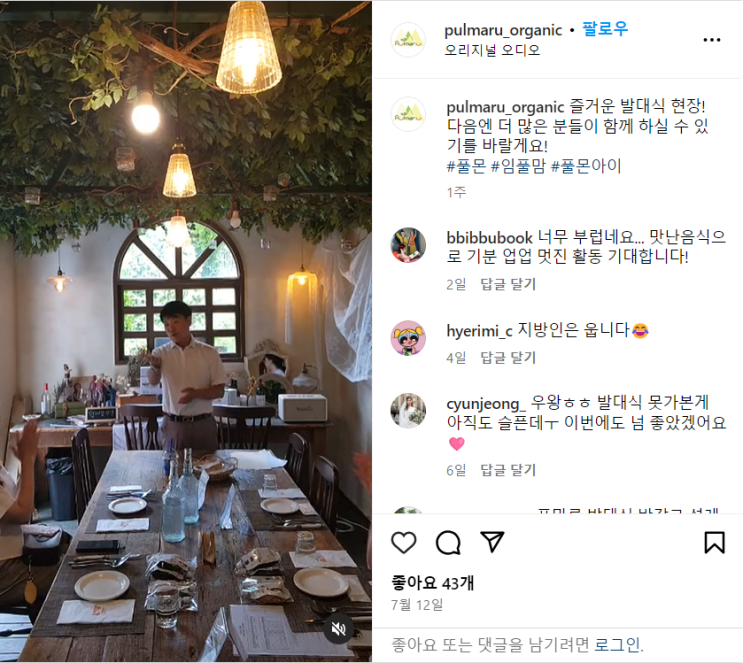743x663 pixels.
Task: Reply to cyunjeong_ comment via 답글 달기
Action: click(508, 470)
